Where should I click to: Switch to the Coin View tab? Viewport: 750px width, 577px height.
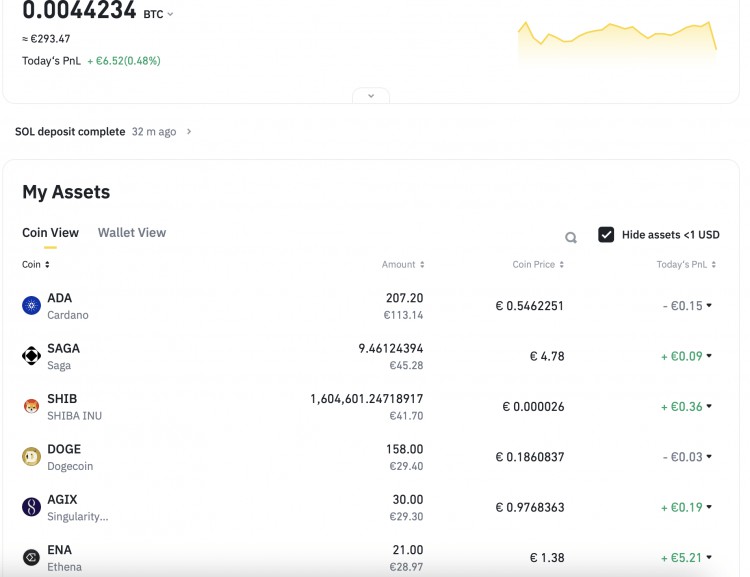coord(50,233)
